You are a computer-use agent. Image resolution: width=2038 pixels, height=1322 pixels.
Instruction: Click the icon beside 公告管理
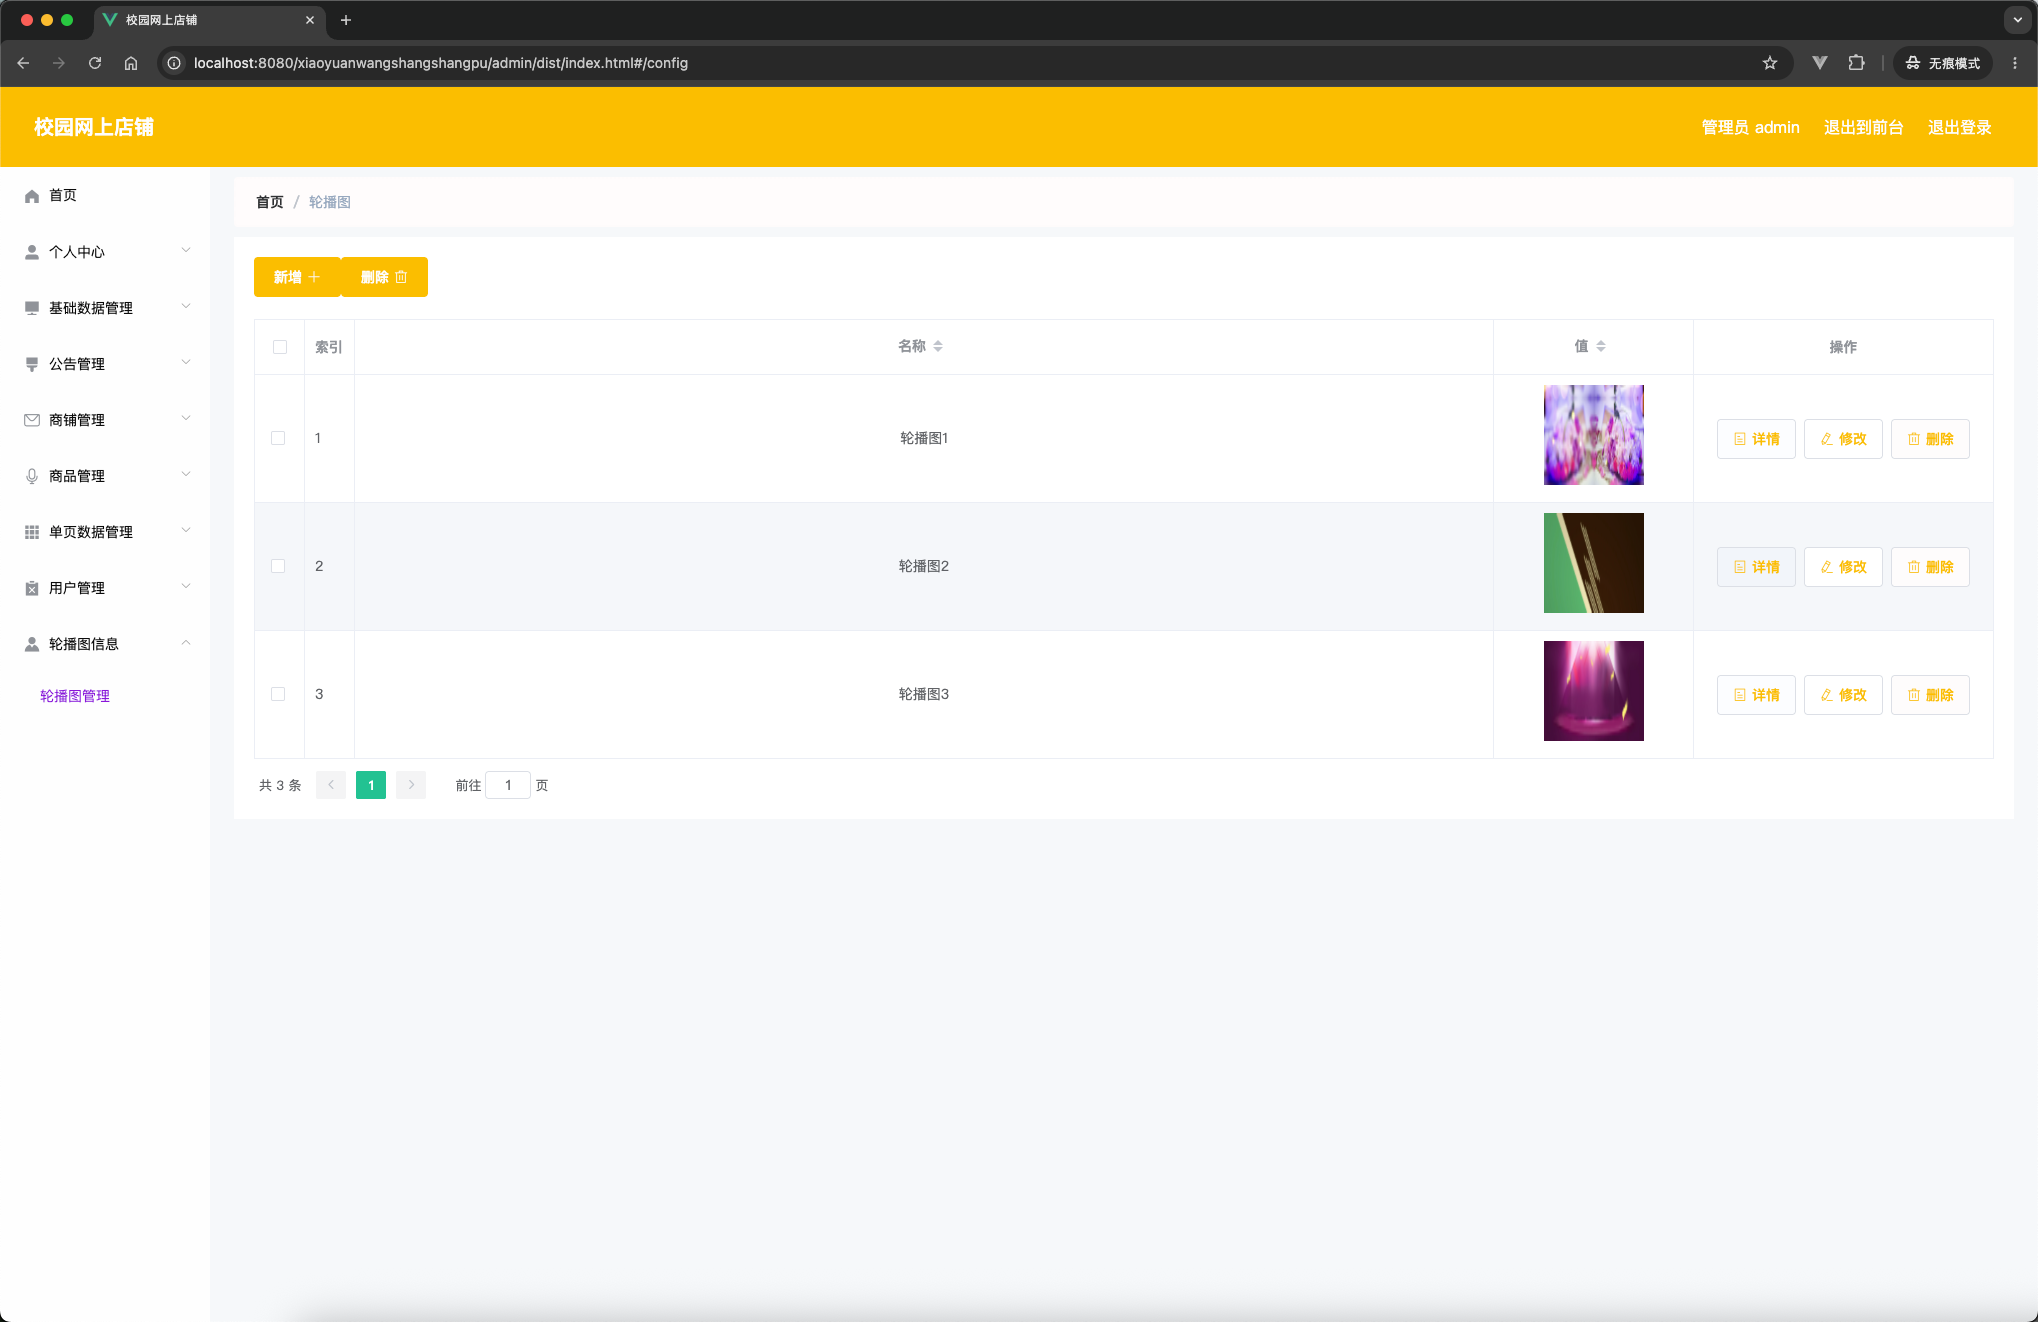[32, 364]
